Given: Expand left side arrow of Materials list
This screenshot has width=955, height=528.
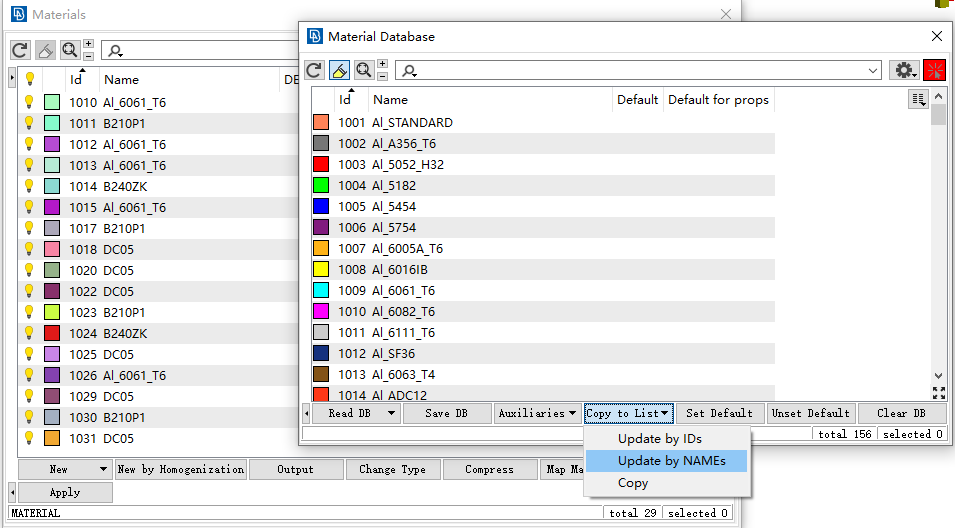Looking at the screenshot, I should click(12, 77).
